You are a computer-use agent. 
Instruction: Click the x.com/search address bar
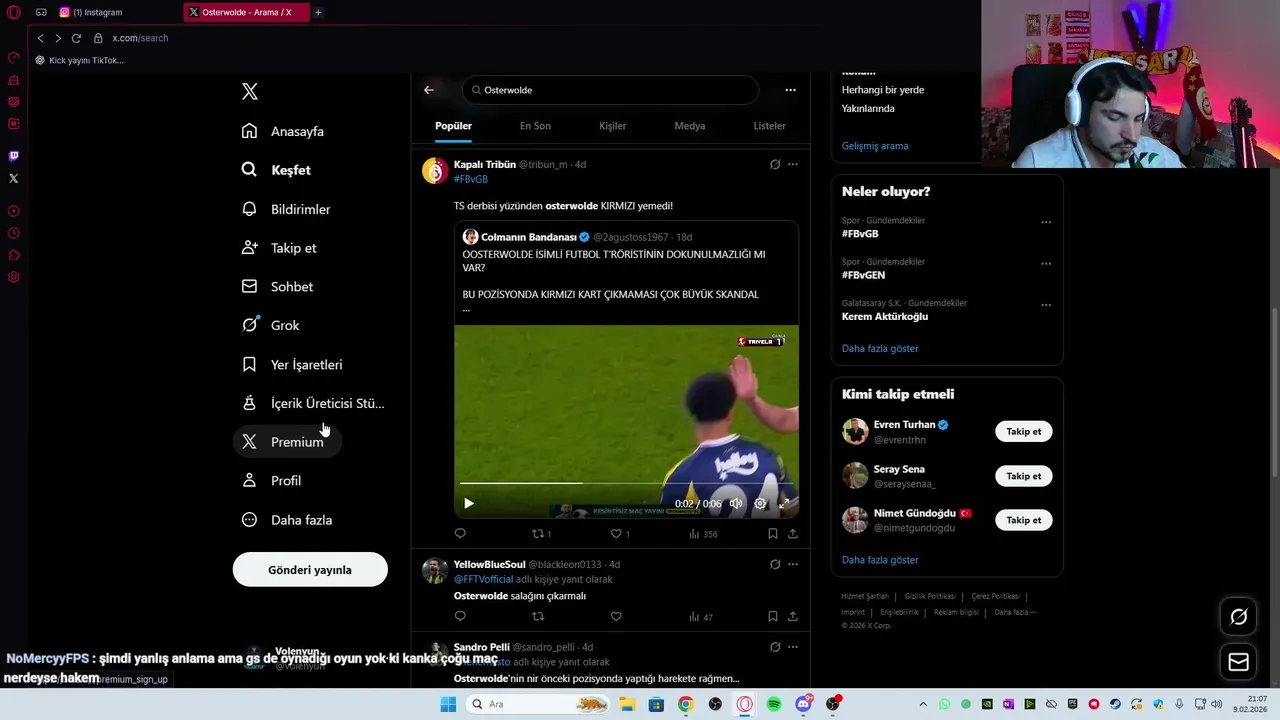click(140, 38)
